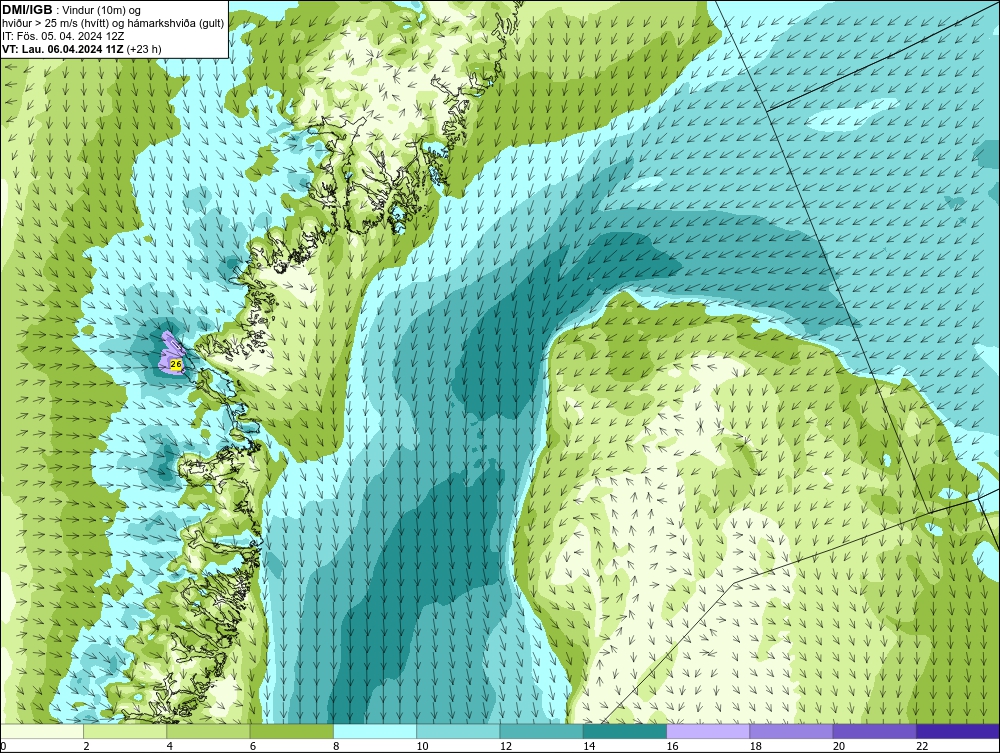Click the scale label '6'
Viewport: 1000px width, 753px height.
pyautogui.click(x=253, y=747)
